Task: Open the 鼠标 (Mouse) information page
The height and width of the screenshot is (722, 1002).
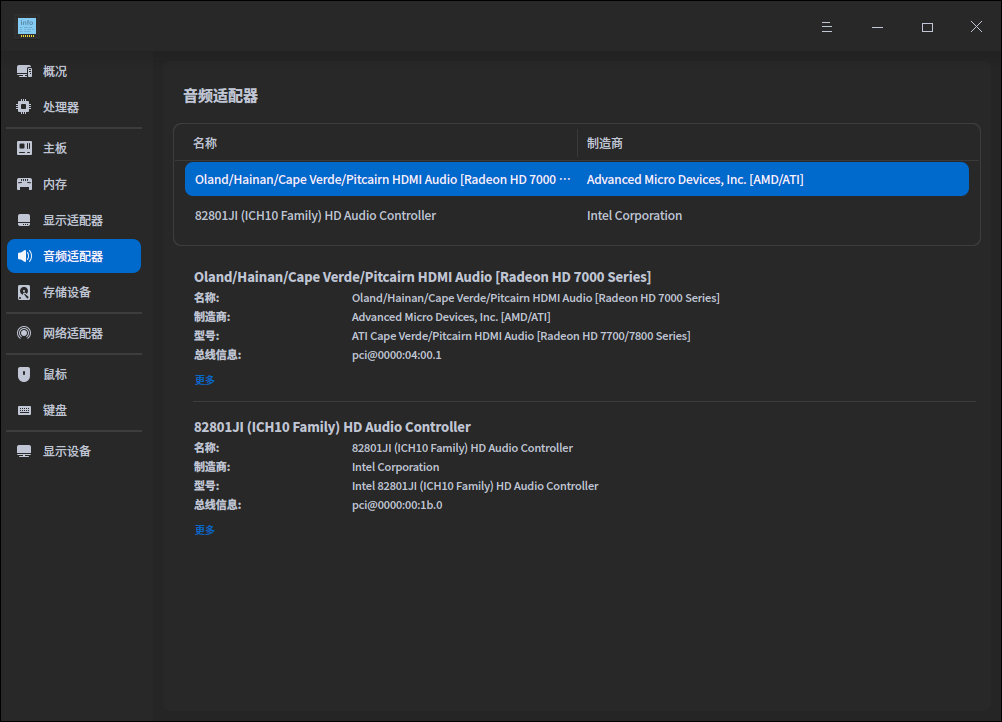Action: coord(52,373)
